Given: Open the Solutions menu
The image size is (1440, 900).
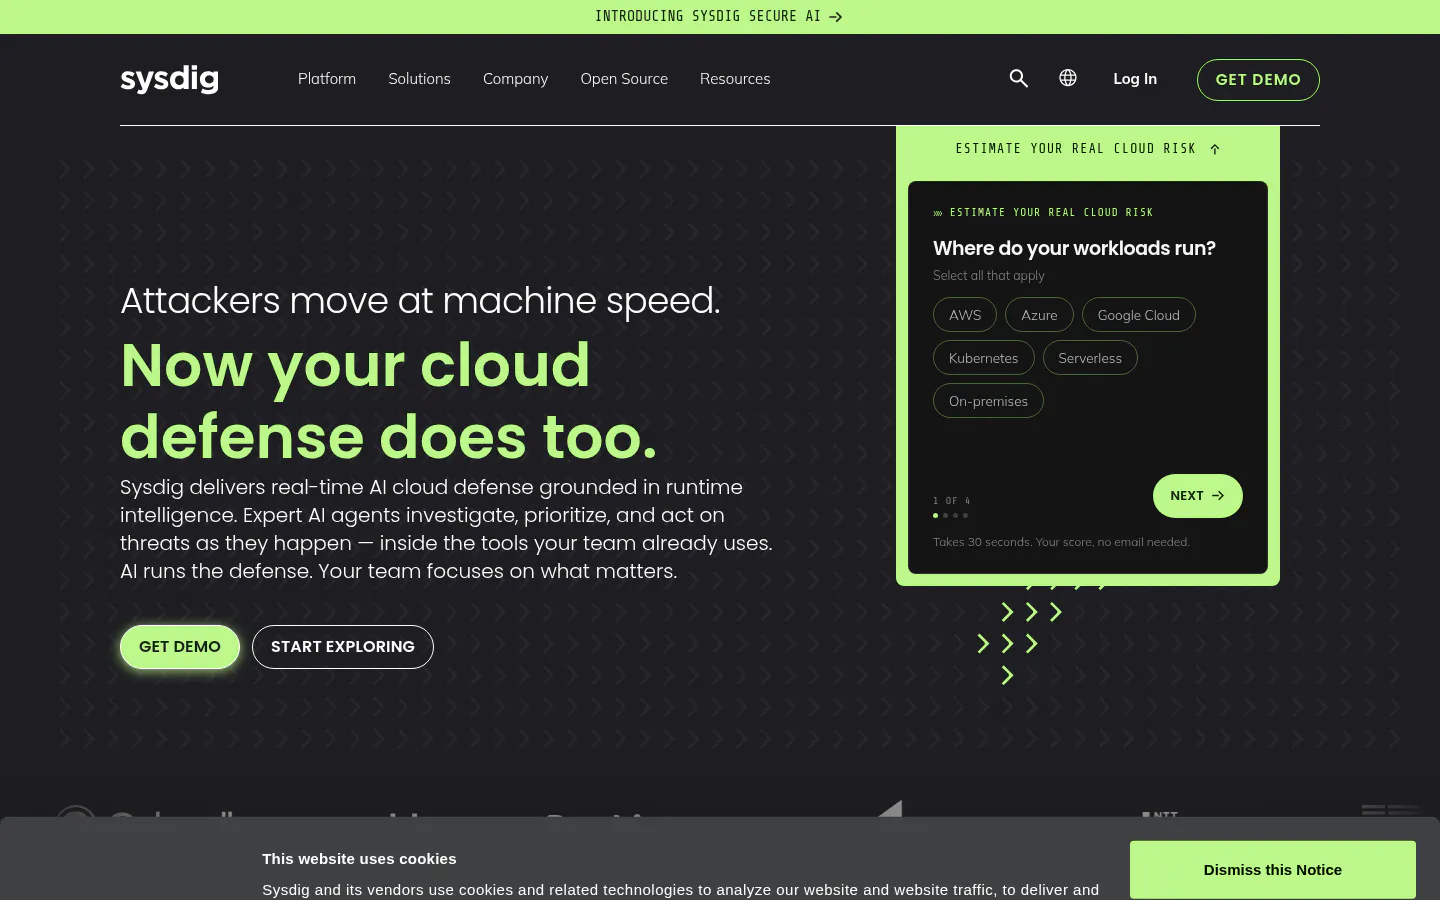Looking at the screenshot, I should click(x=419, y=79).
